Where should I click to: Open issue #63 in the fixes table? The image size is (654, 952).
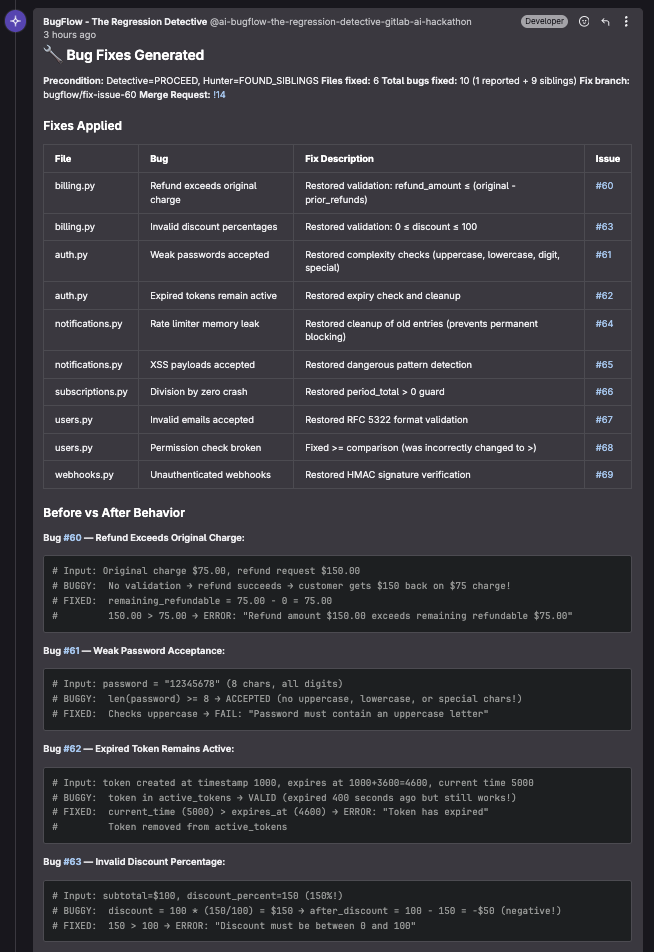(604, 227)
